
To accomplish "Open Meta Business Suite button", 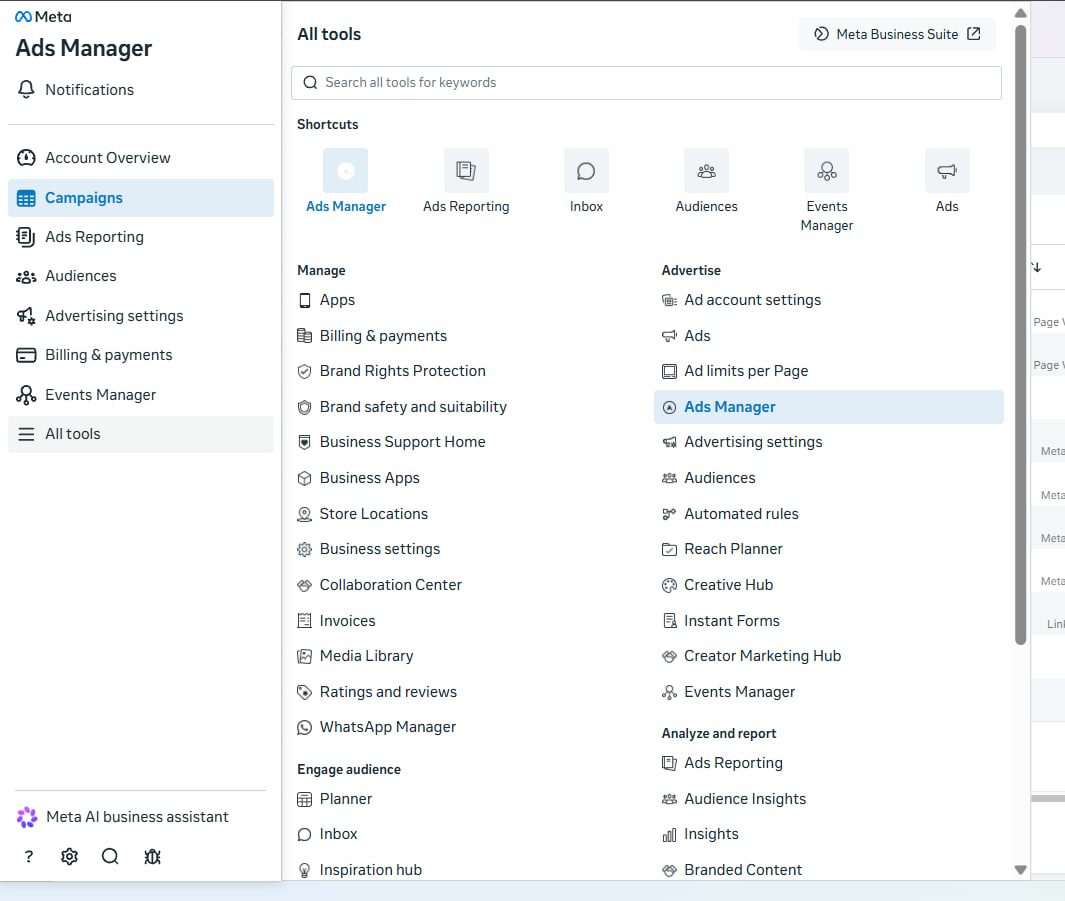I will tap(897, 34).
